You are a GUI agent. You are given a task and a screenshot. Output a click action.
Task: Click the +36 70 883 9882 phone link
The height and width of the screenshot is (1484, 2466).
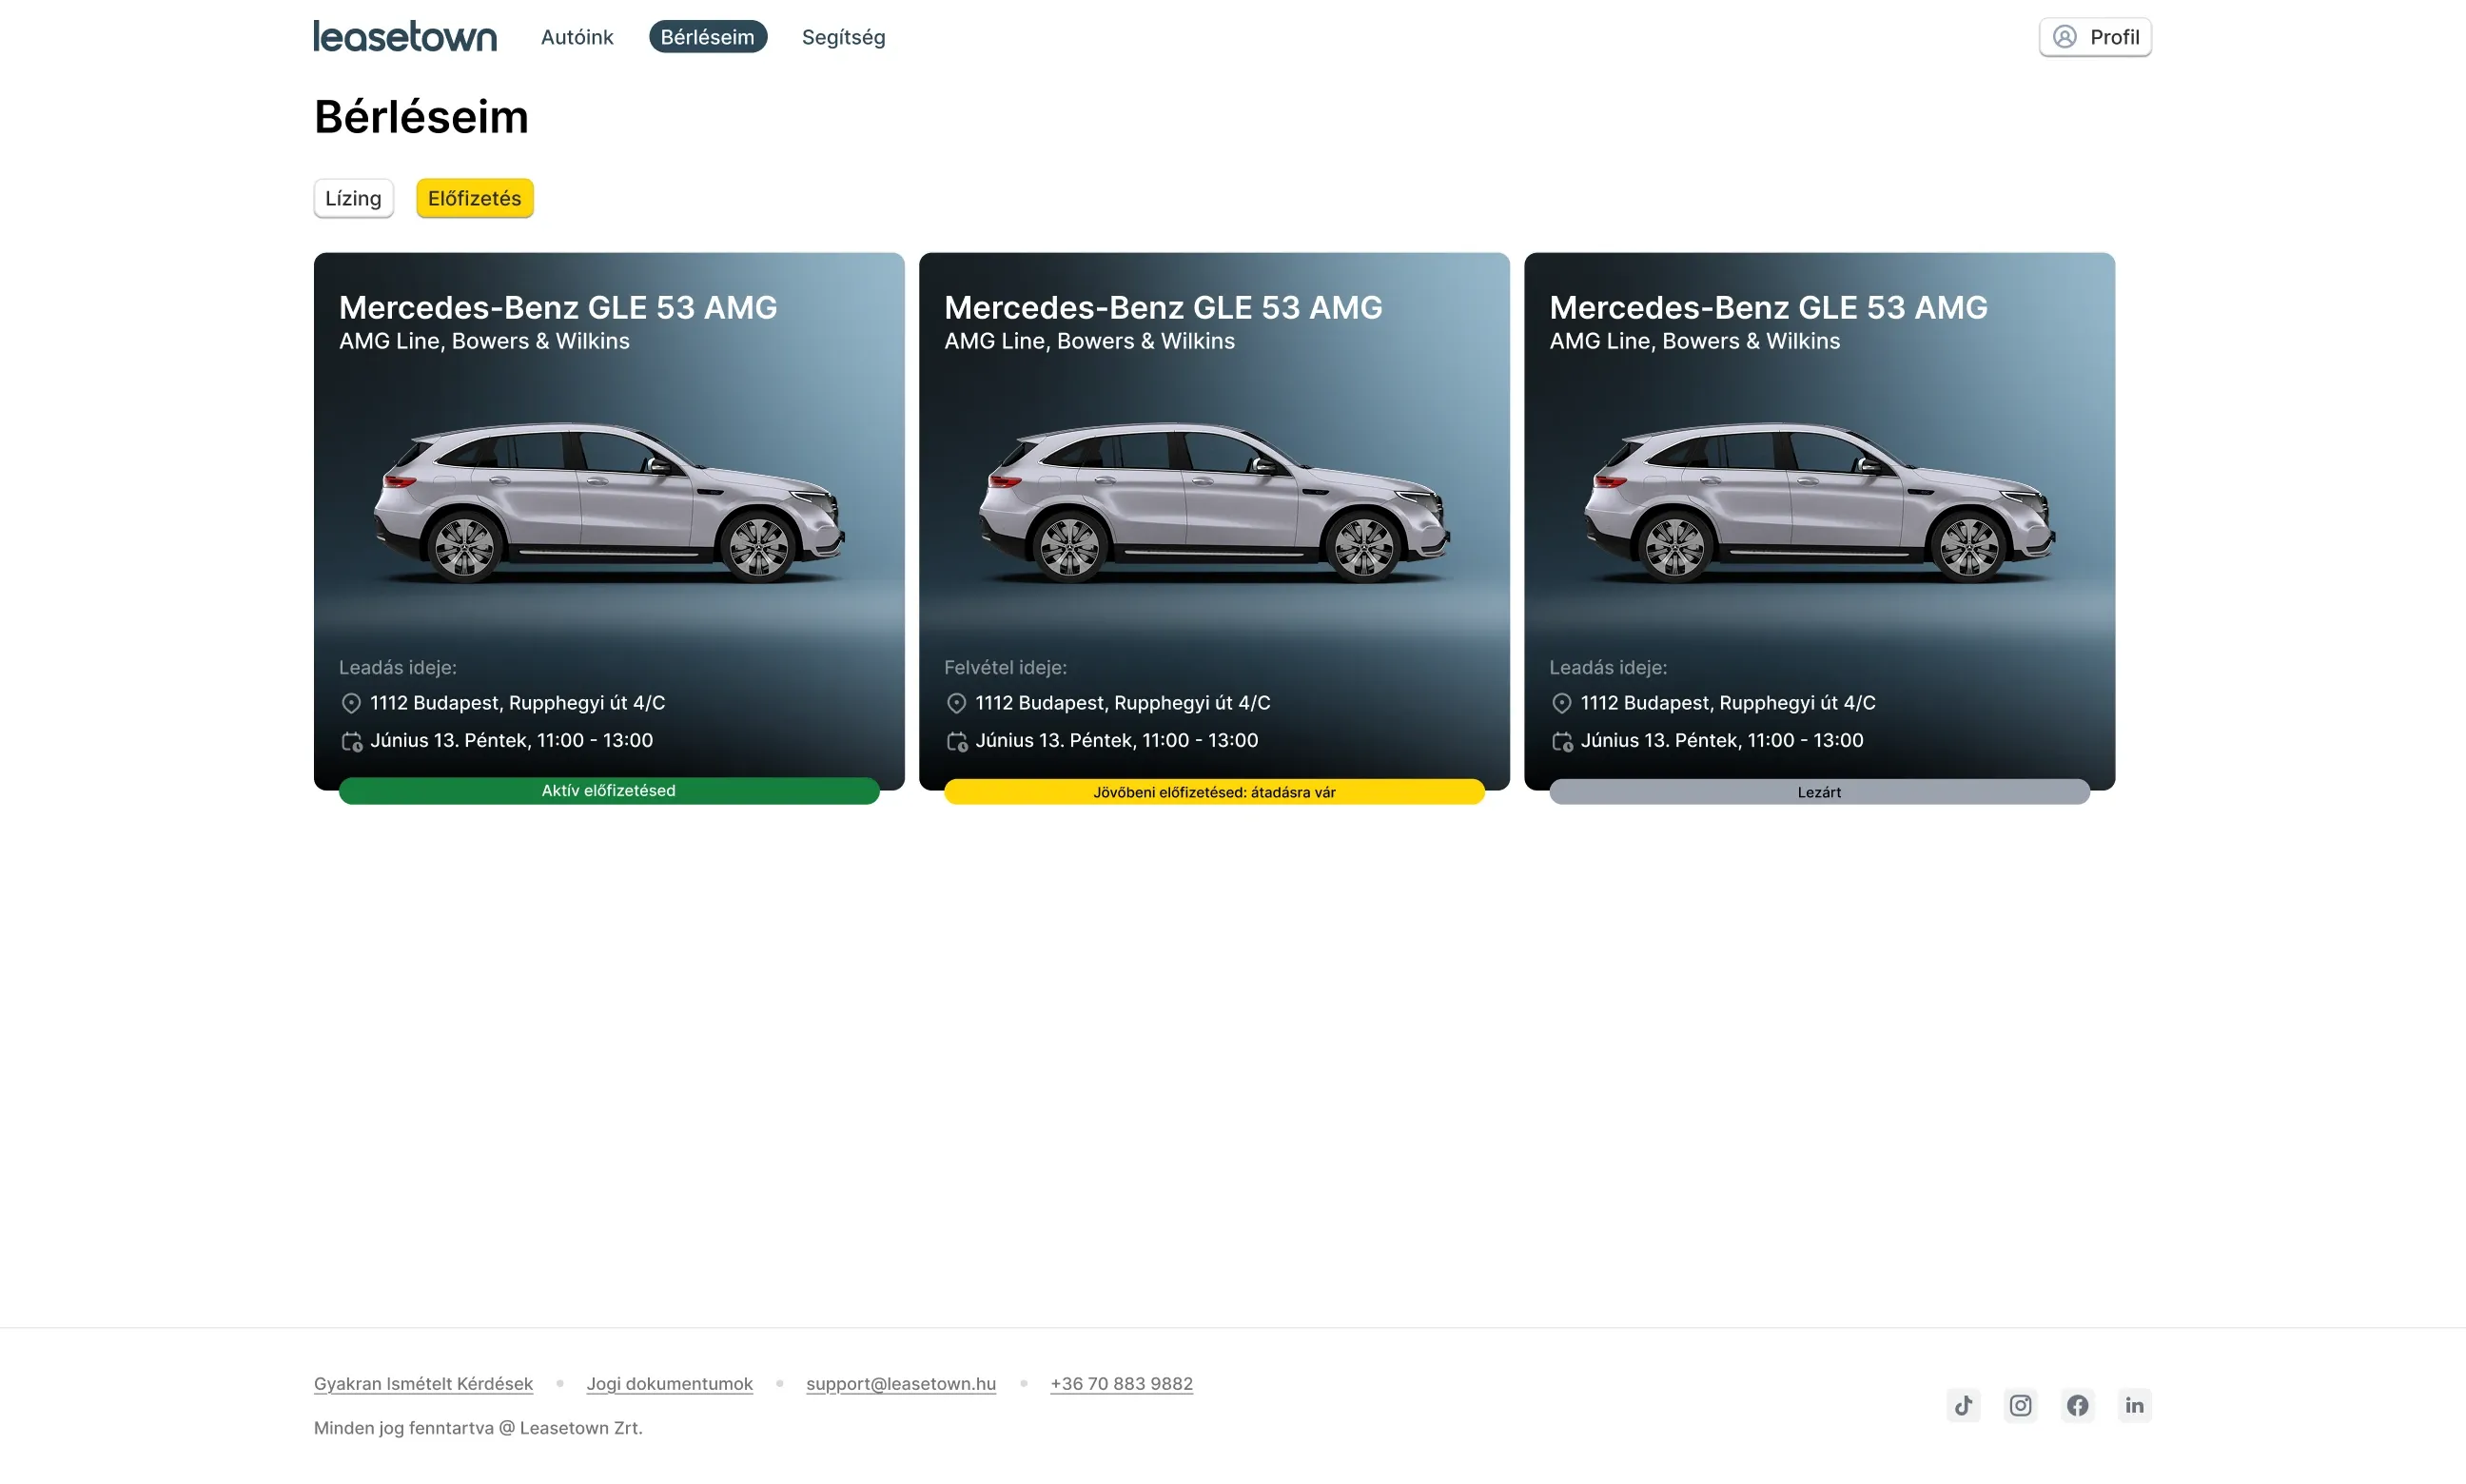tap(1121, 1383)
